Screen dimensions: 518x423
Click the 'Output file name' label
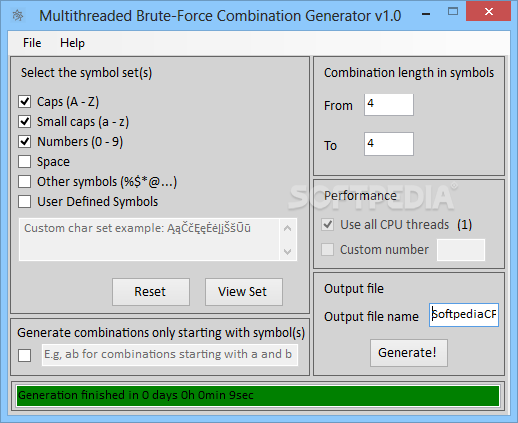[371, 316]
